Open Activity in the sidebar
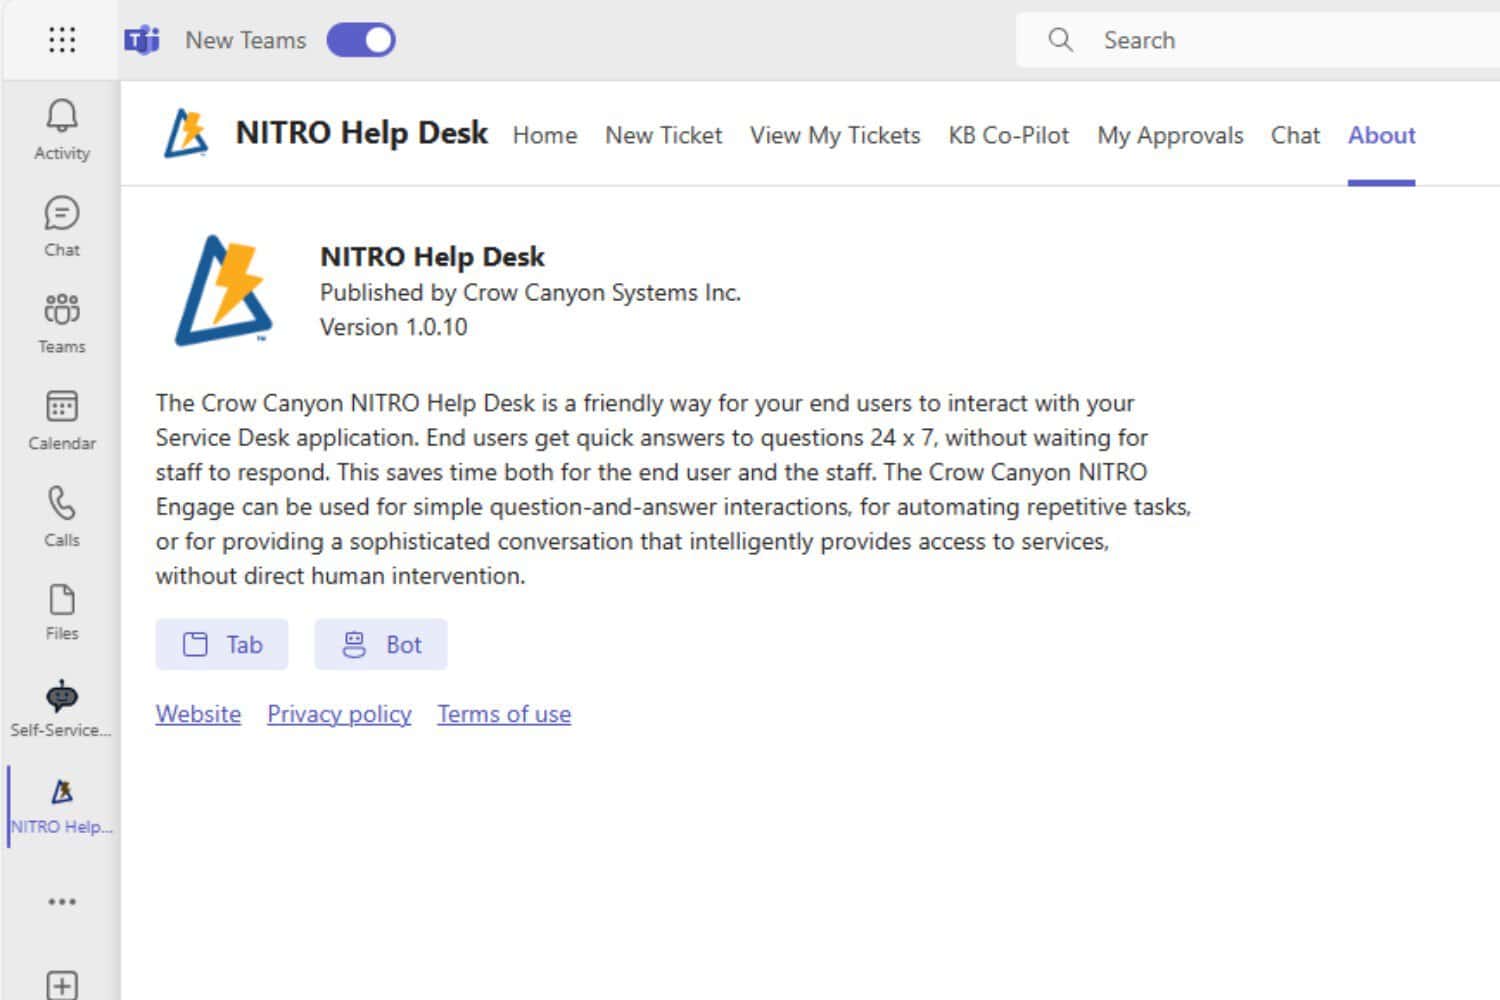 pos(62,130)
